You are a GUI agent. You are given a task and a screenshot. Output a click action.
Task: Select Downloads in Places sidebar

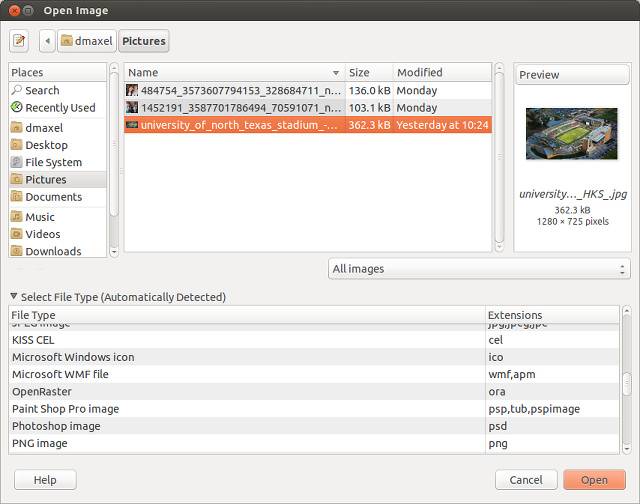click(57, 251)
